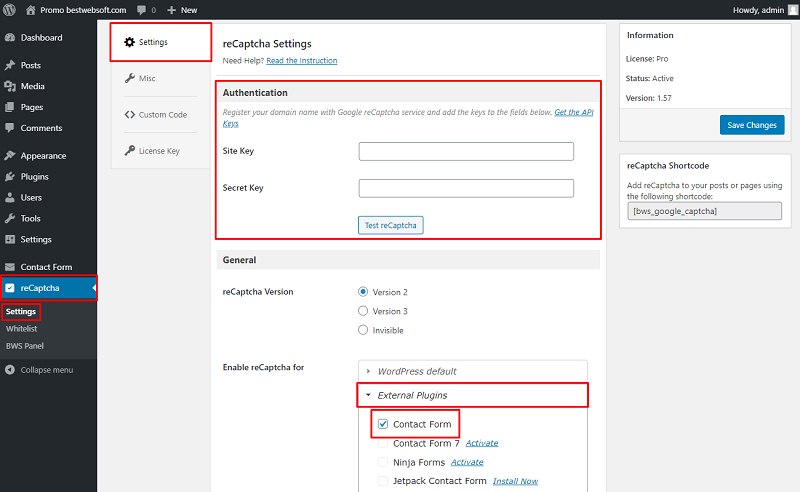Click the Plugins plug icon
This screenshot has width=800, height=492.
(x=10, y=177)
